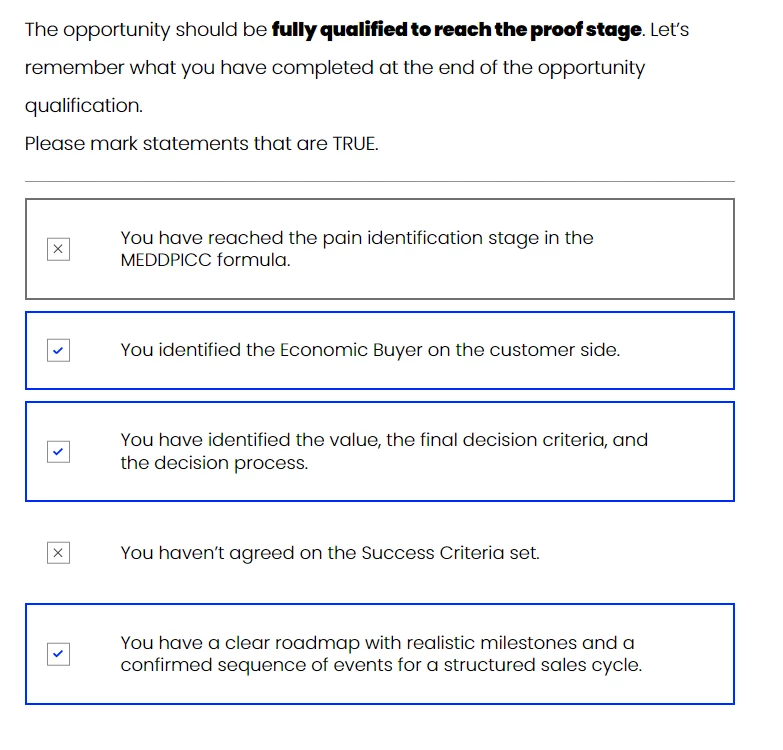783x750 pixels.
Task: Select "You have identified the value" statement line
Action: pyautogui.click(x=384, y=440)
